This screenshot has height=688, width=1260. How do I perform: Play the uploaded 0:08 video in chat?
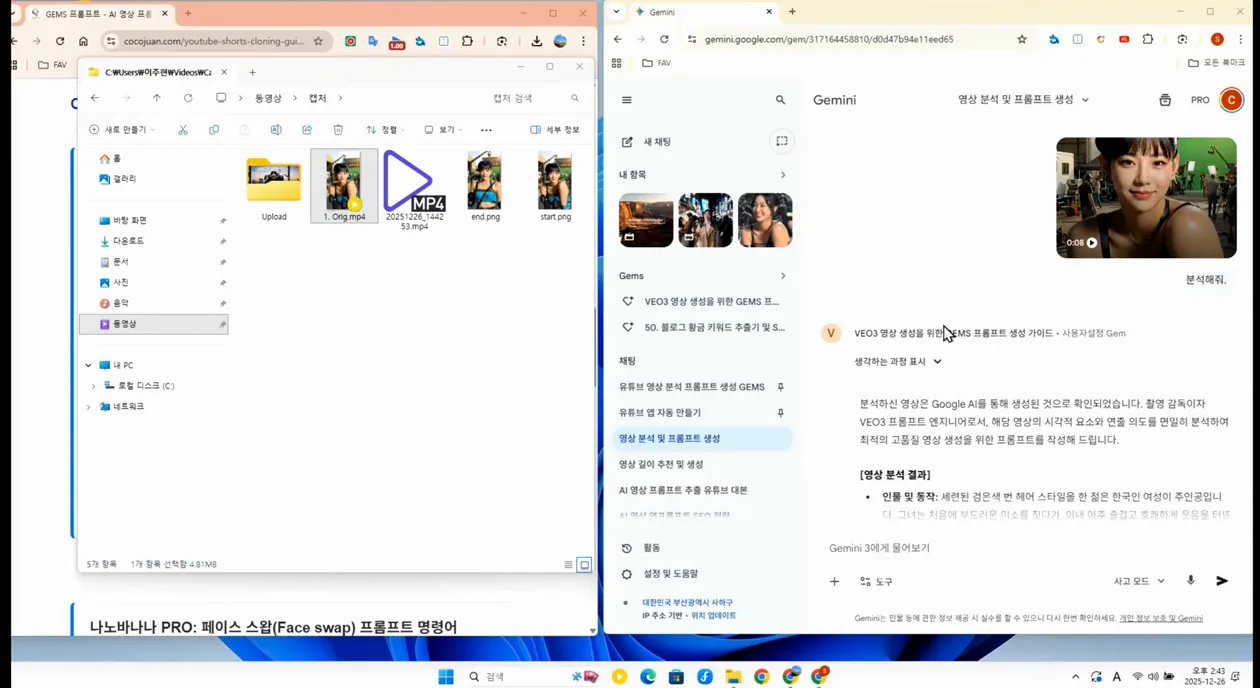pyautogui.click(x=1092, y=242)
